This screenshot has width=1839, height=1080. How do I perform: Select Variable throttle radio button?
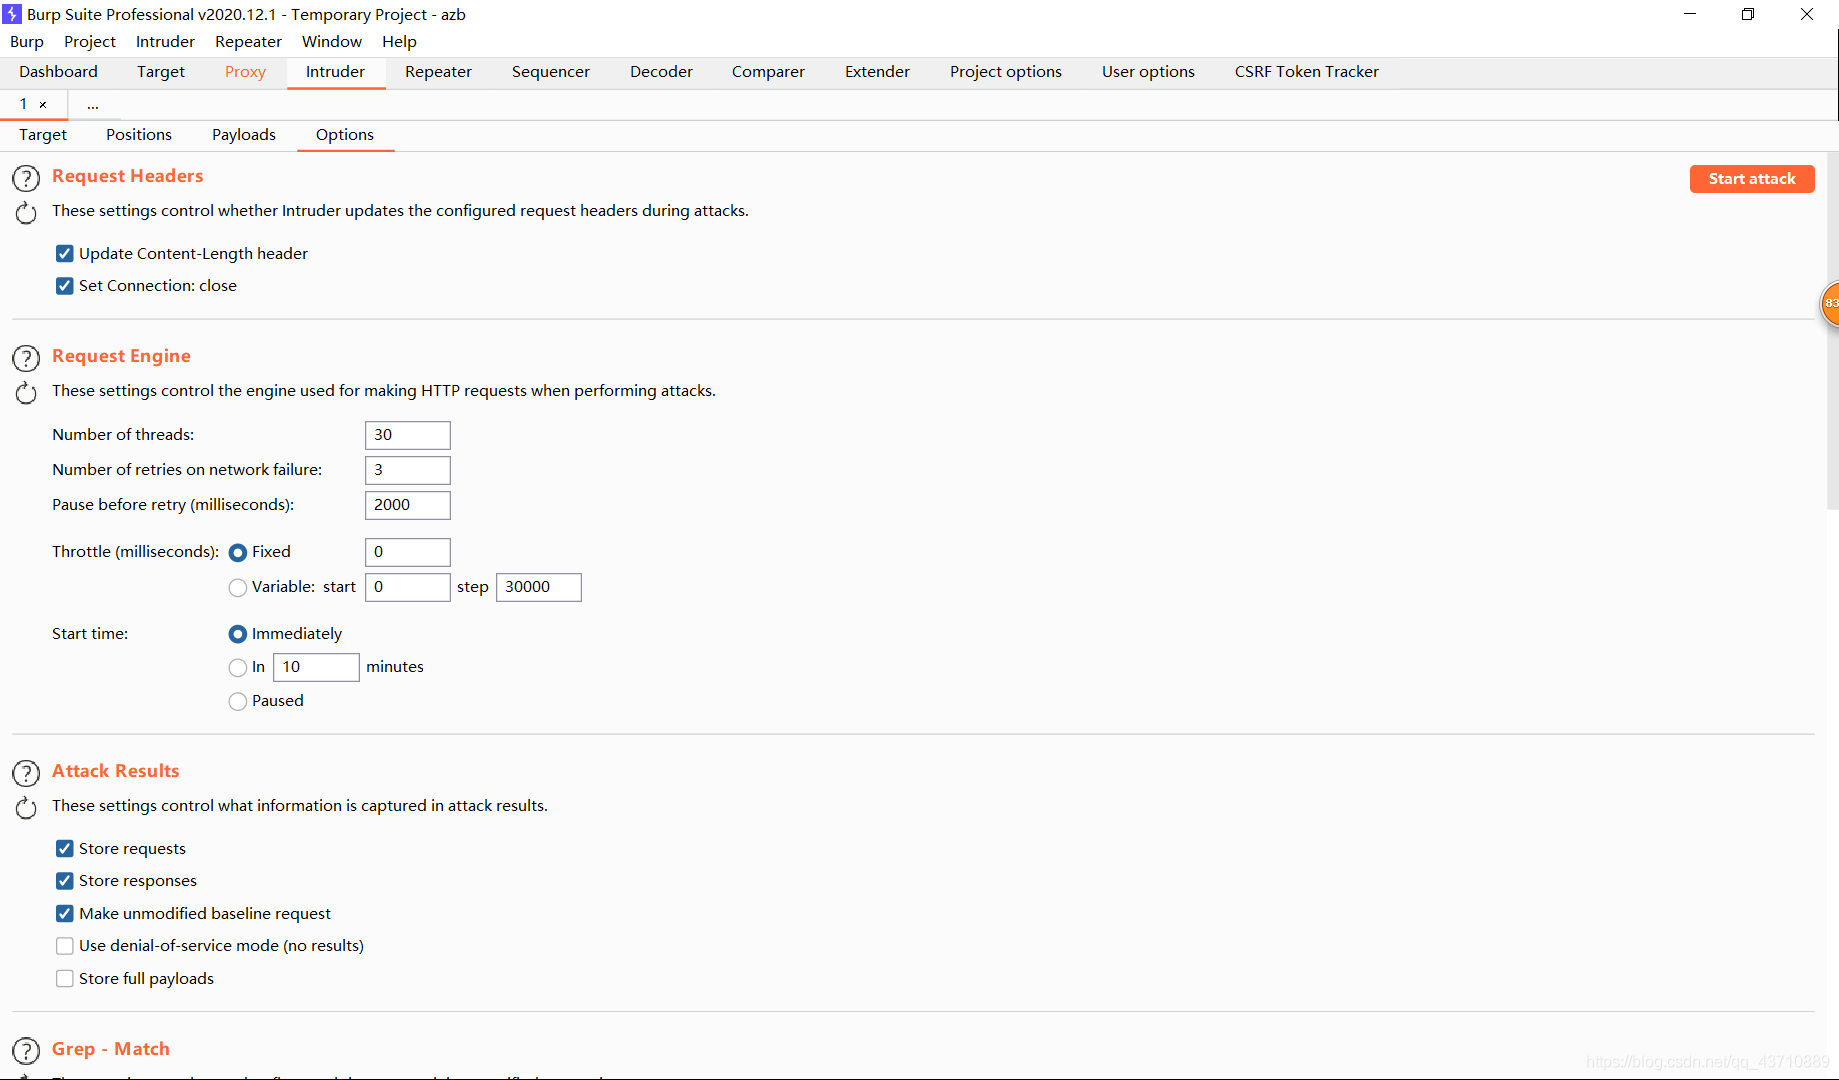point(238,588)
